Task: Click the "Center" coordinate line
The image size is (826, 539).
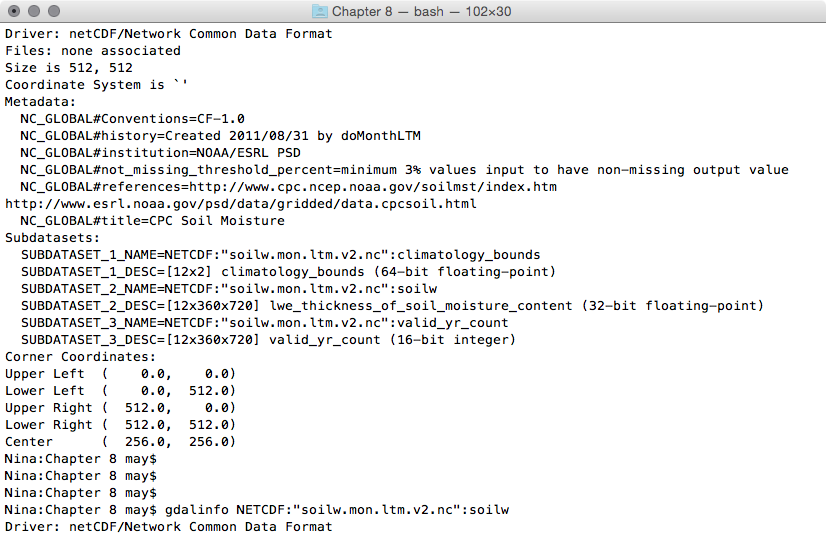Action: [120, 442]
